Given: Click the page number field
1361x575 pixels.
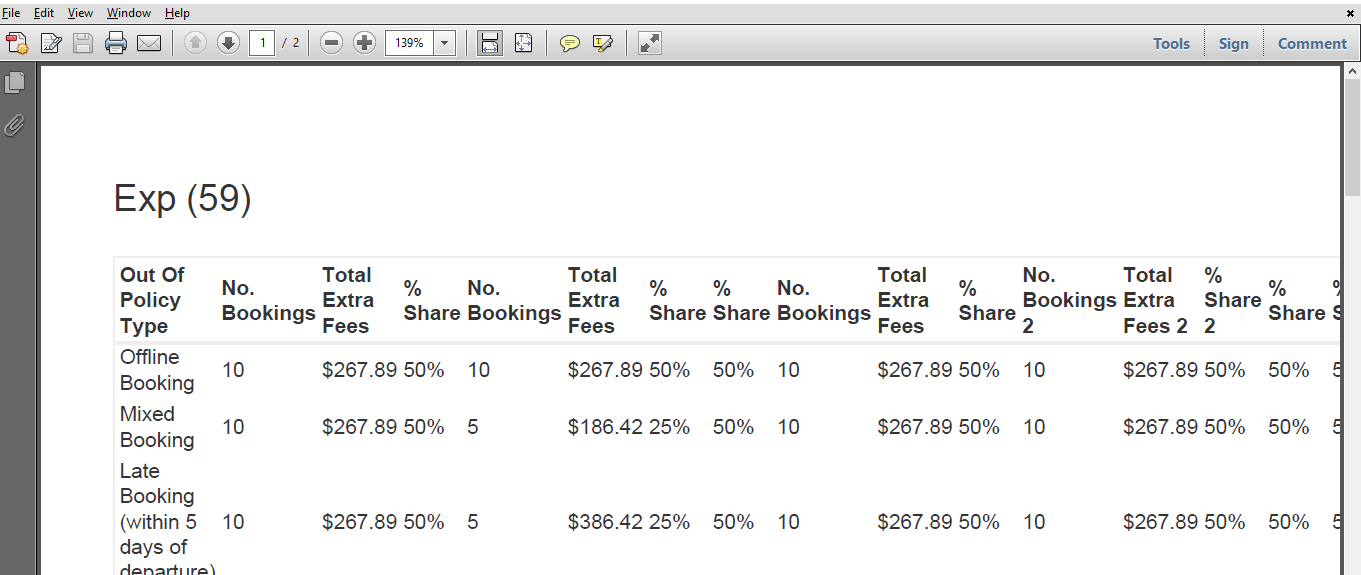Looking at the screenshot, I should pyautogui.click(x=262, y=43).
